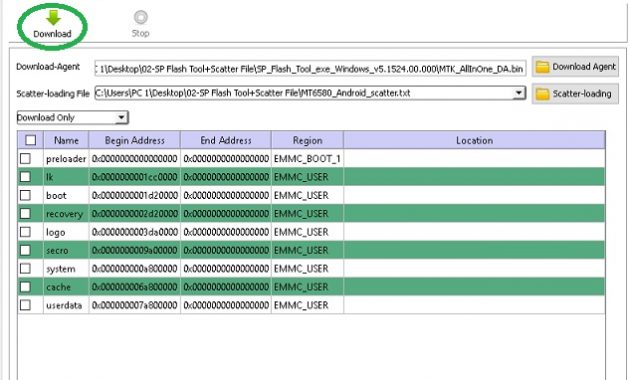Select the userdata name cell
630x380 pixels.
tap(66, 305)
